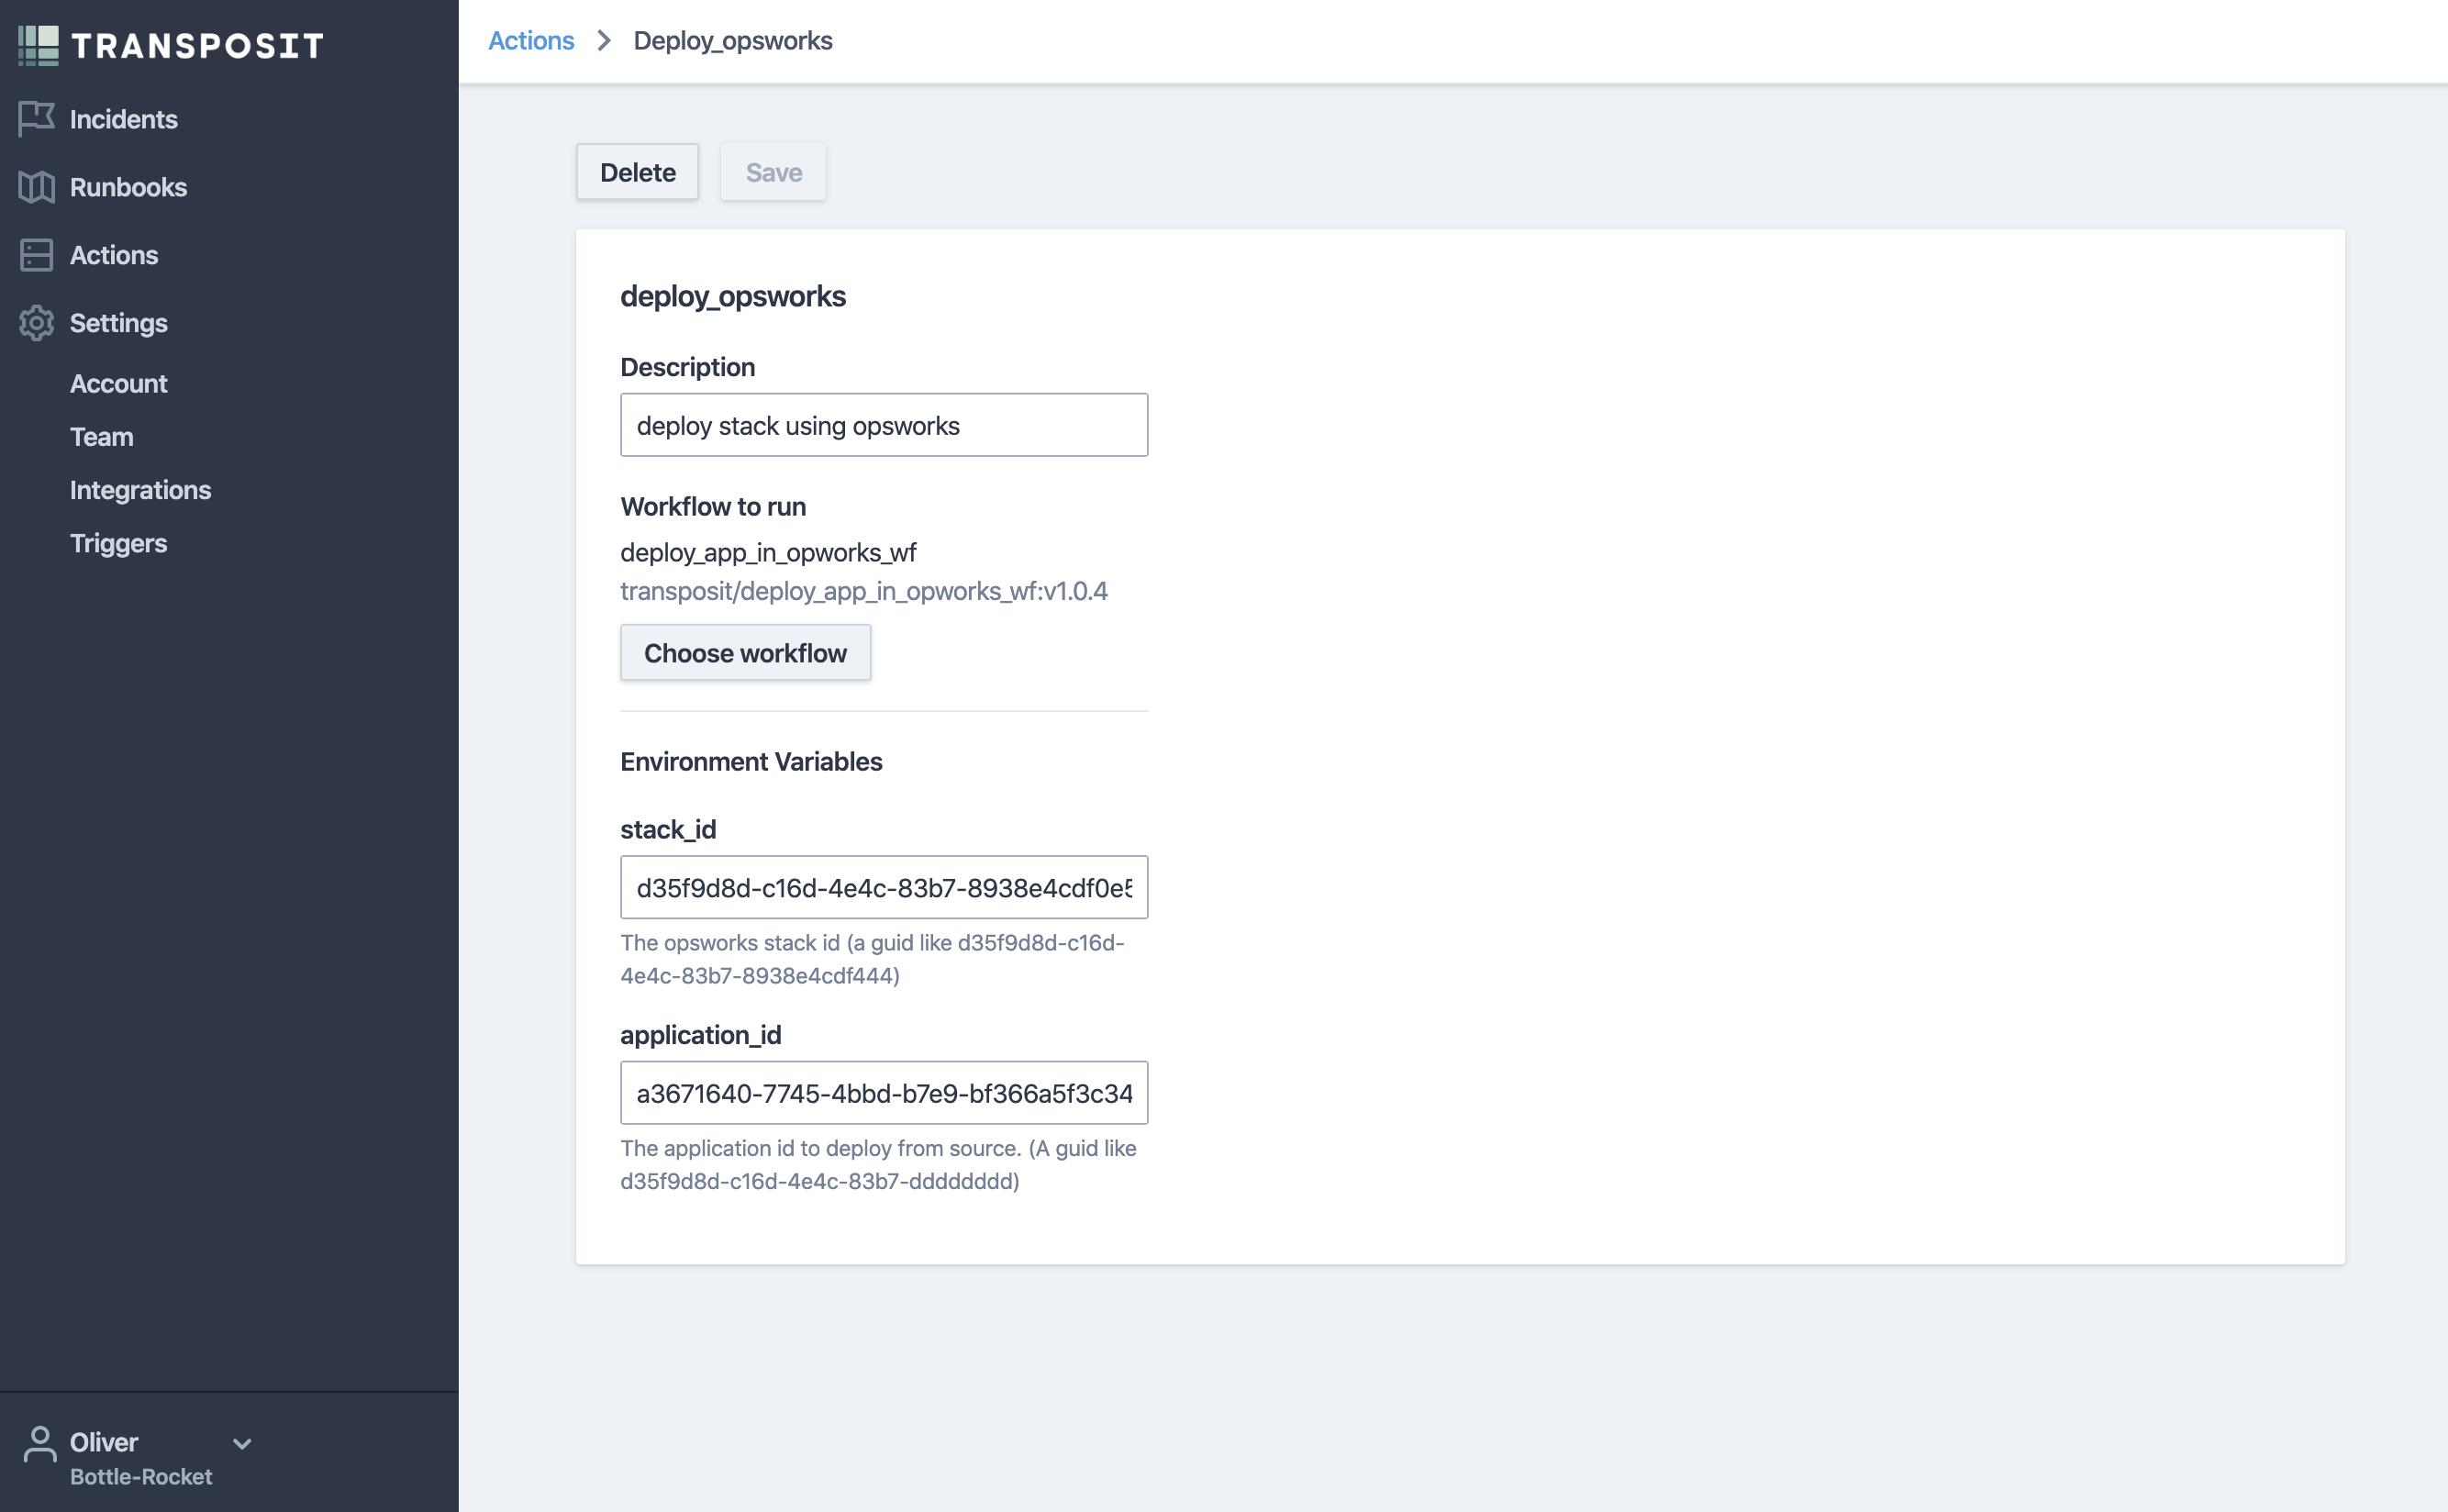Click the Choose workflow button
This screenshot has width=2448, height=1512.
[x=745, y=653]
